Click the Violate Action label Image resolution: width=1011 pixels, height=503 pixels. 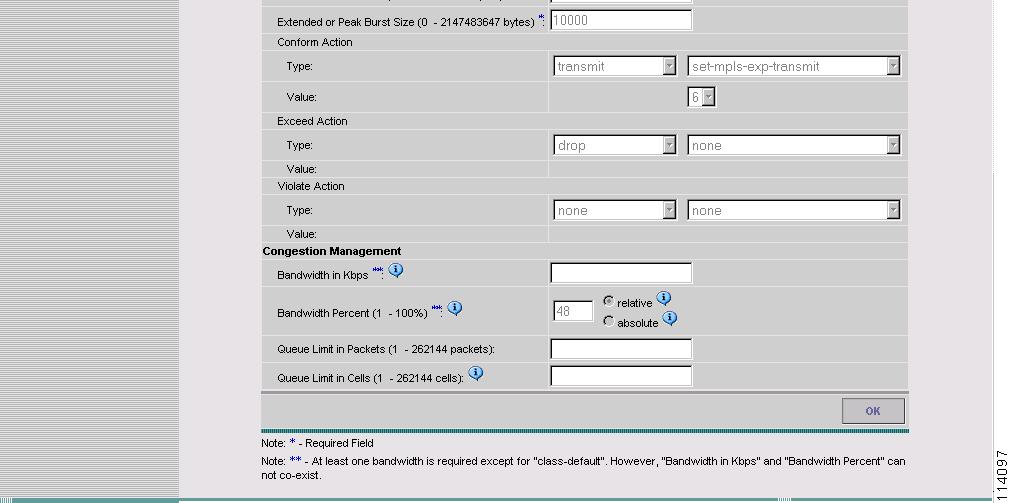click(x=311, y=186)
